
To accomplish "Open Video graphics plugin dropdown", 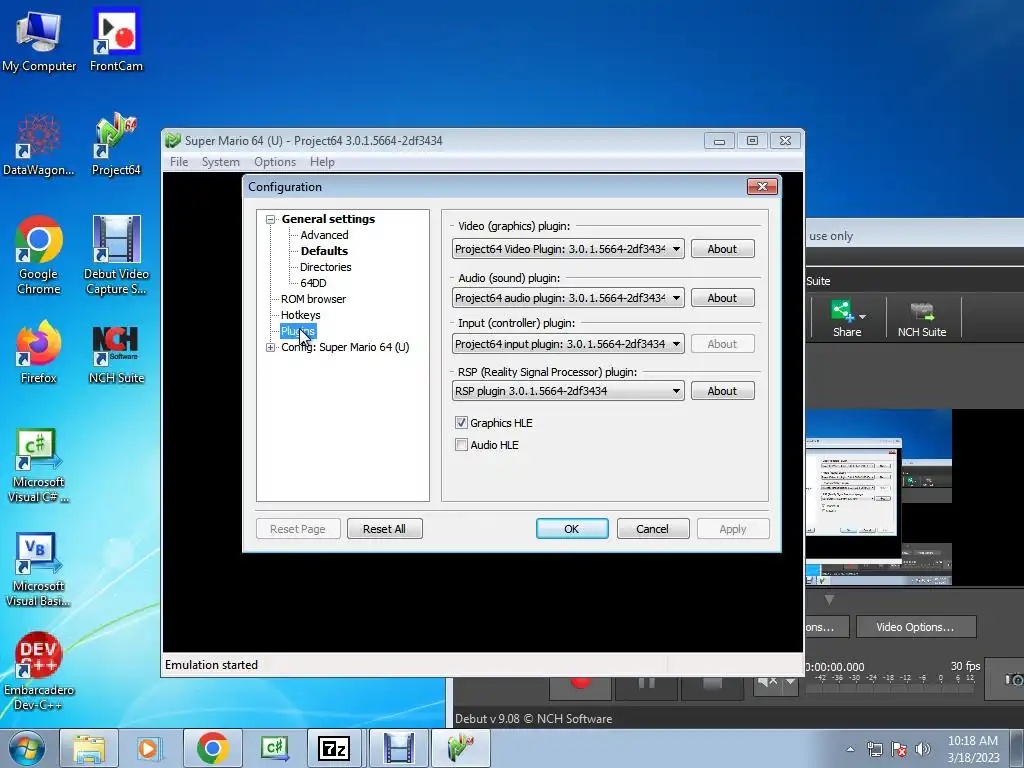I will tap(568, 249).
